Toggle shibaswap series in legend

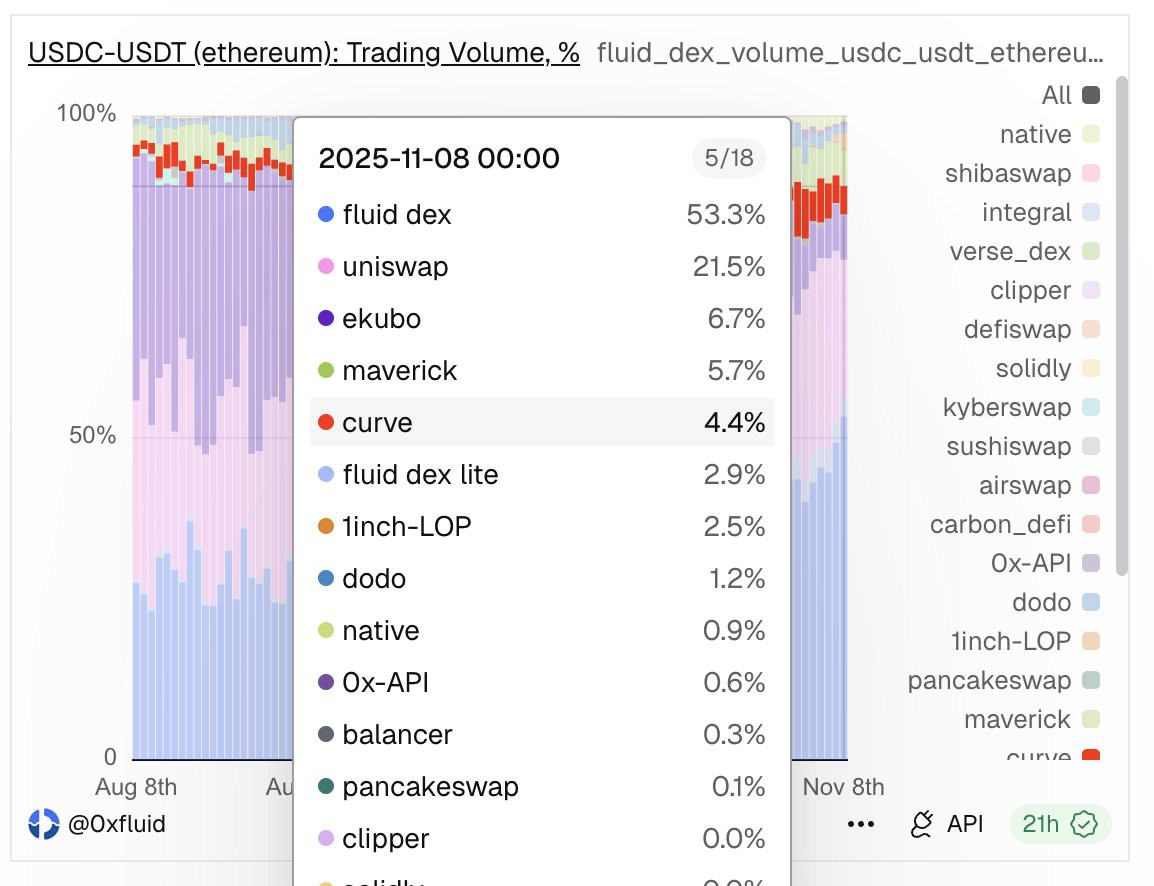(1022, 173)
